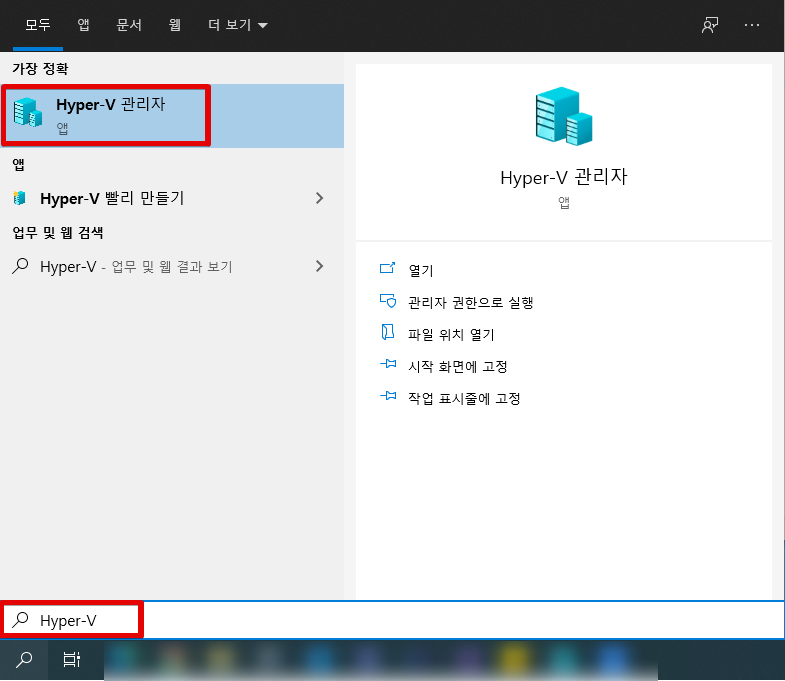Click 열기 to open the app

tap(421, 270)
